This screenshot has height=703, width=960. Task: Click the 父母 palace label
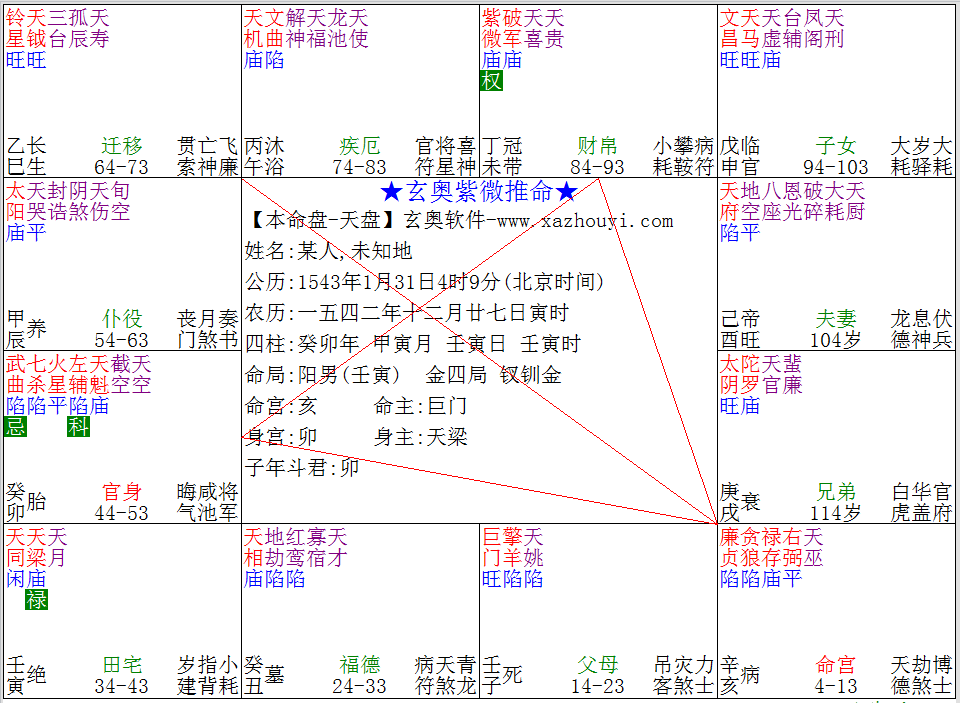coord(598,664)
